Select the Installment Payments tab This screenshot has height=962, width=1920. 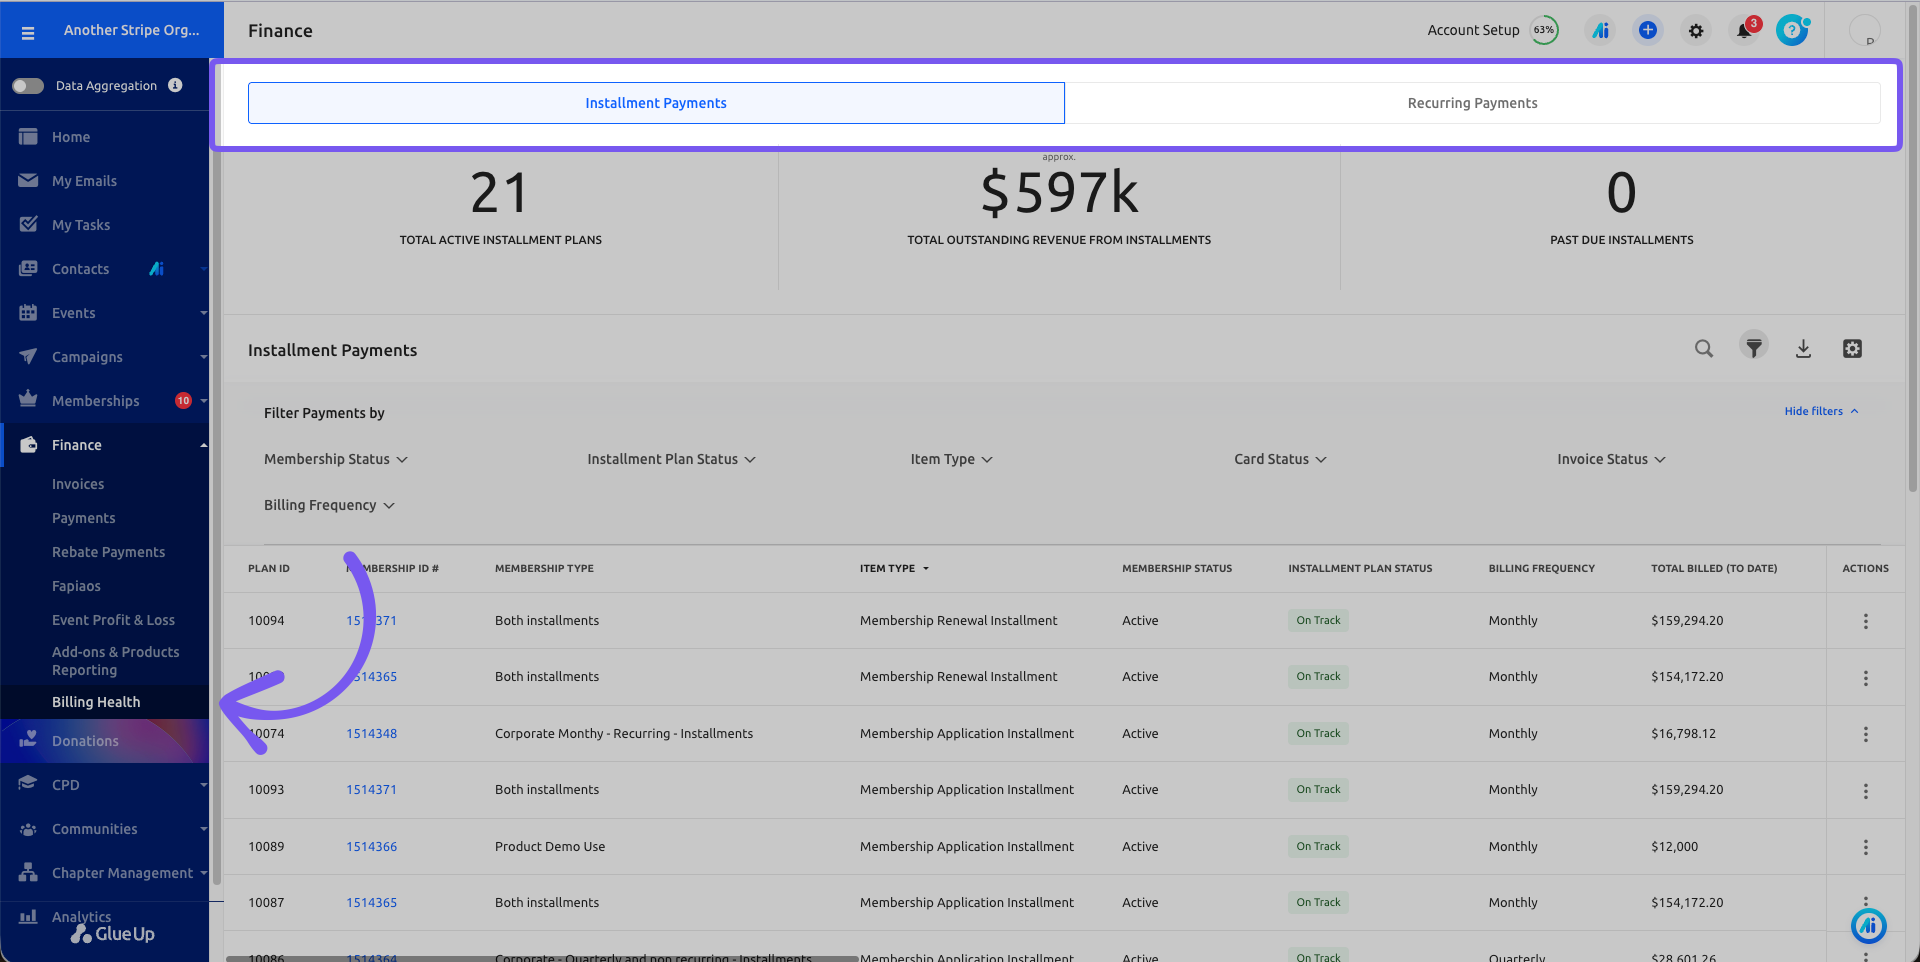[656, 103]
